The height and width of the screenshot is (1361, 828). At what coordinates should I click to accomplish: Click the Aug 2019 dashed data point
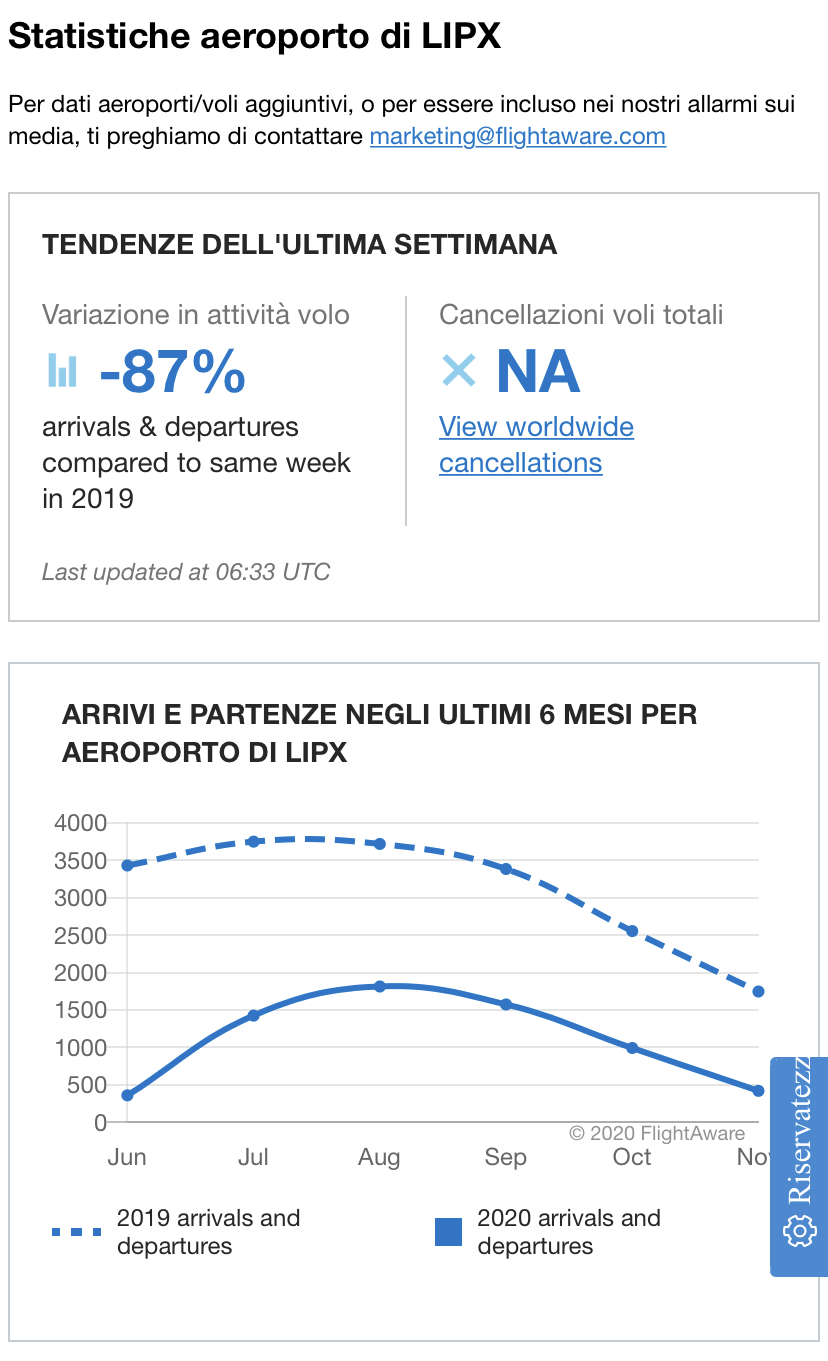(x=380, y=844)
